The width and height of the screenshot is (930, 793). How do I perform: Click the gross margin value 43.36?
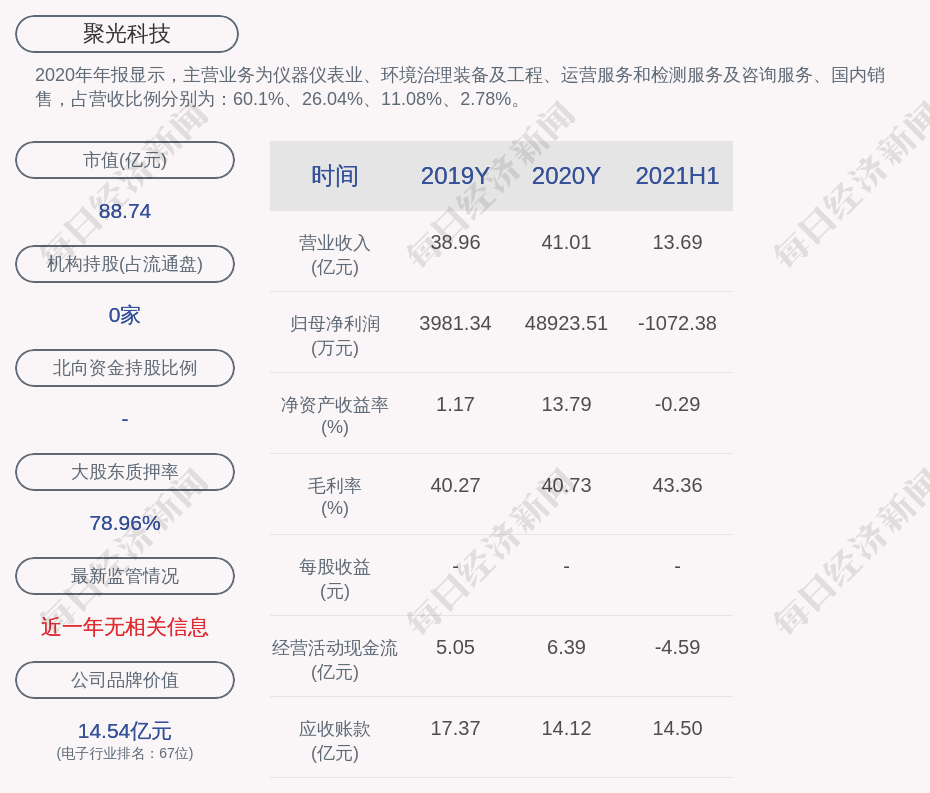pos(677,485)
